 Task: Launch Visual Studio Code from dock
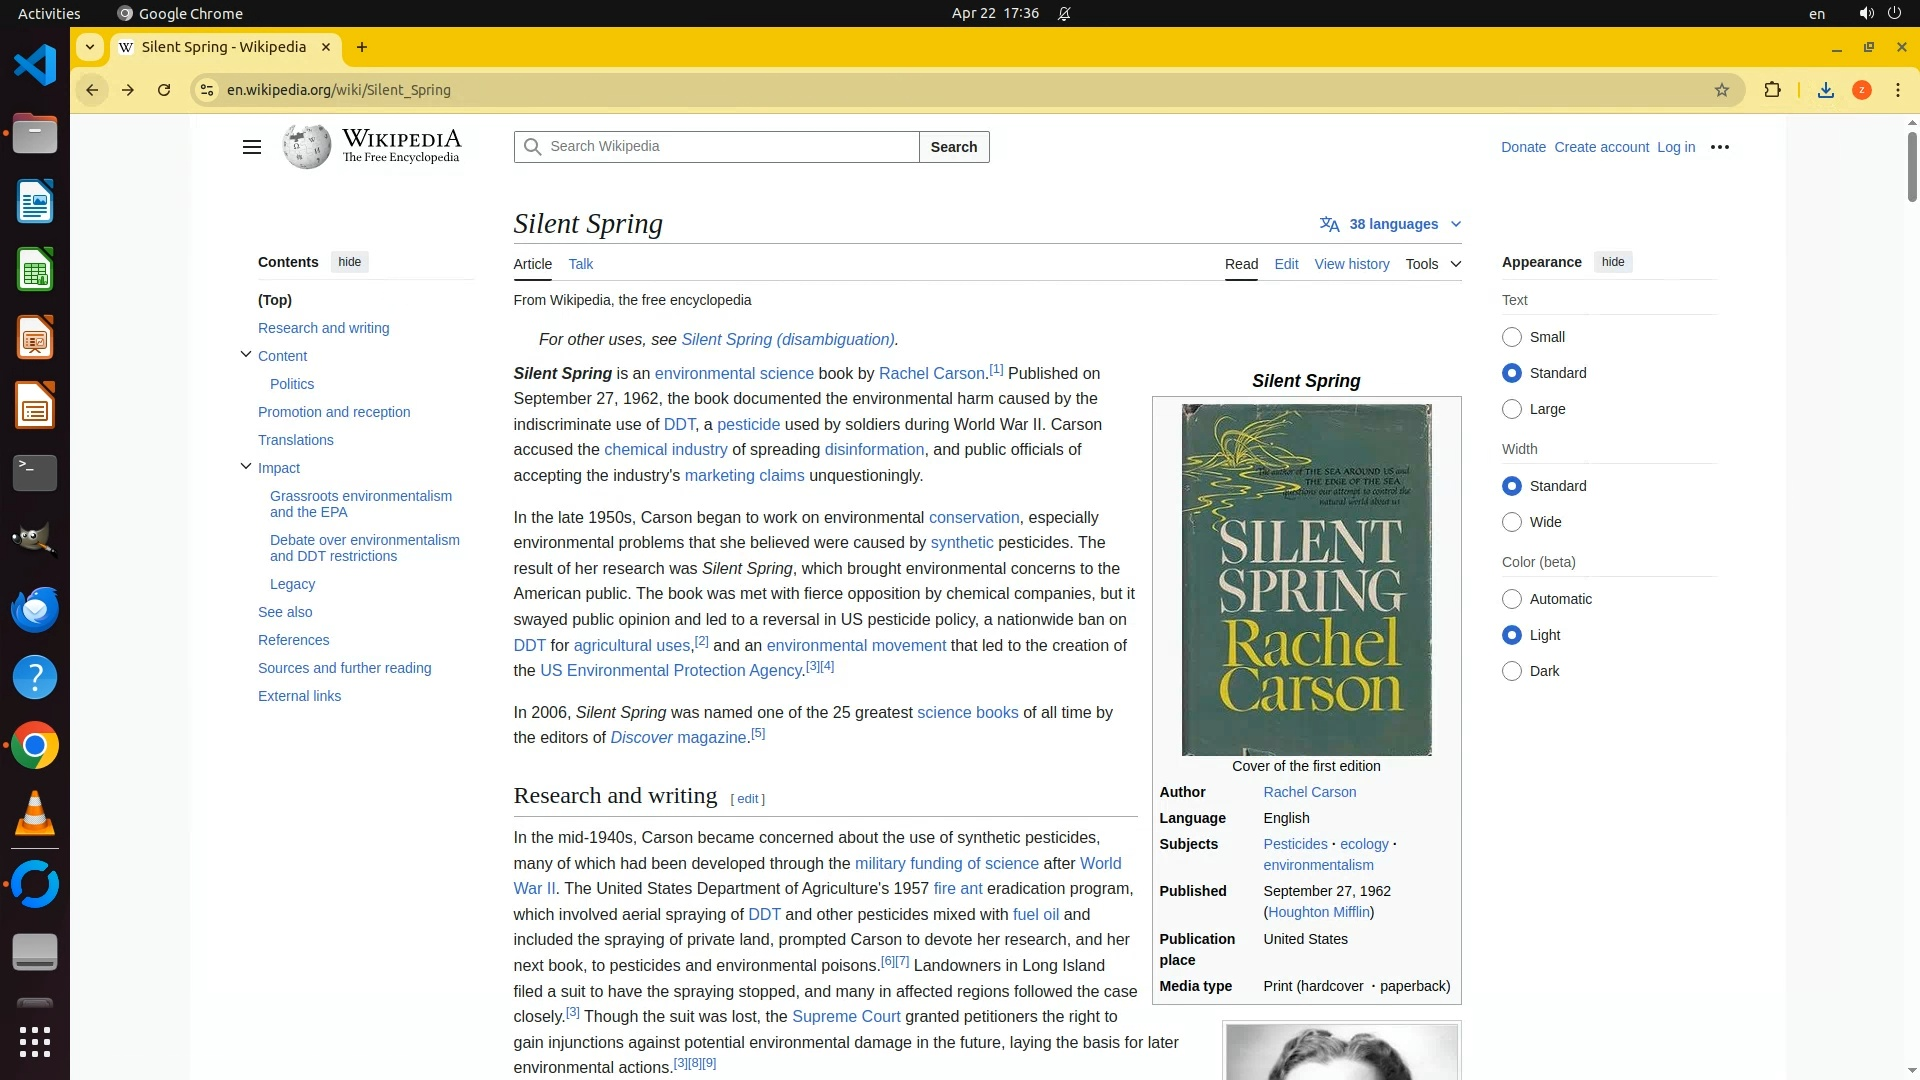coord(35,66)
